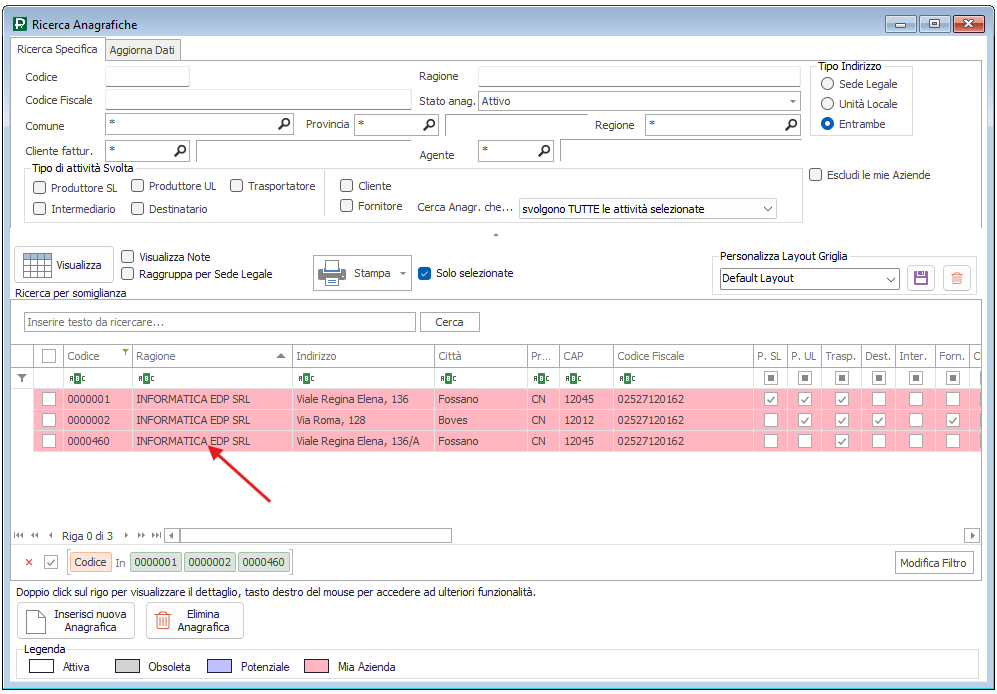Viewport: 997px width, 694px height.
Task: Click the Comune field search magnifier
Action: coord(284,124)
